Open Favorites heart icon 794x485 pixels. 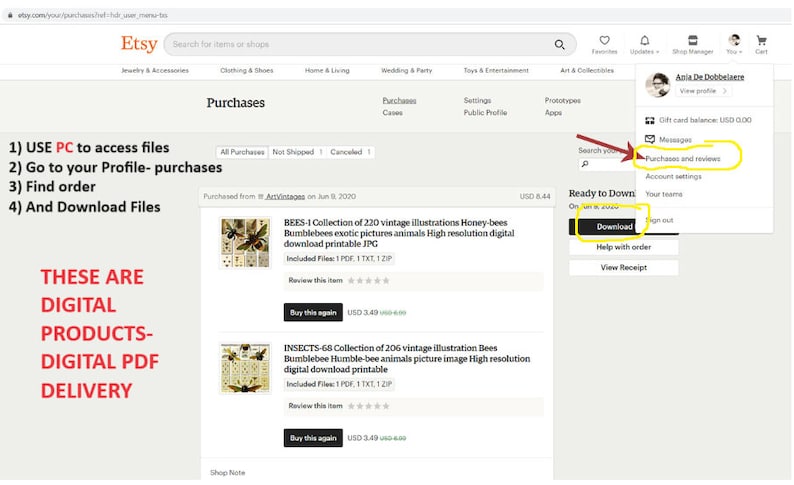(x=604, y=41)
